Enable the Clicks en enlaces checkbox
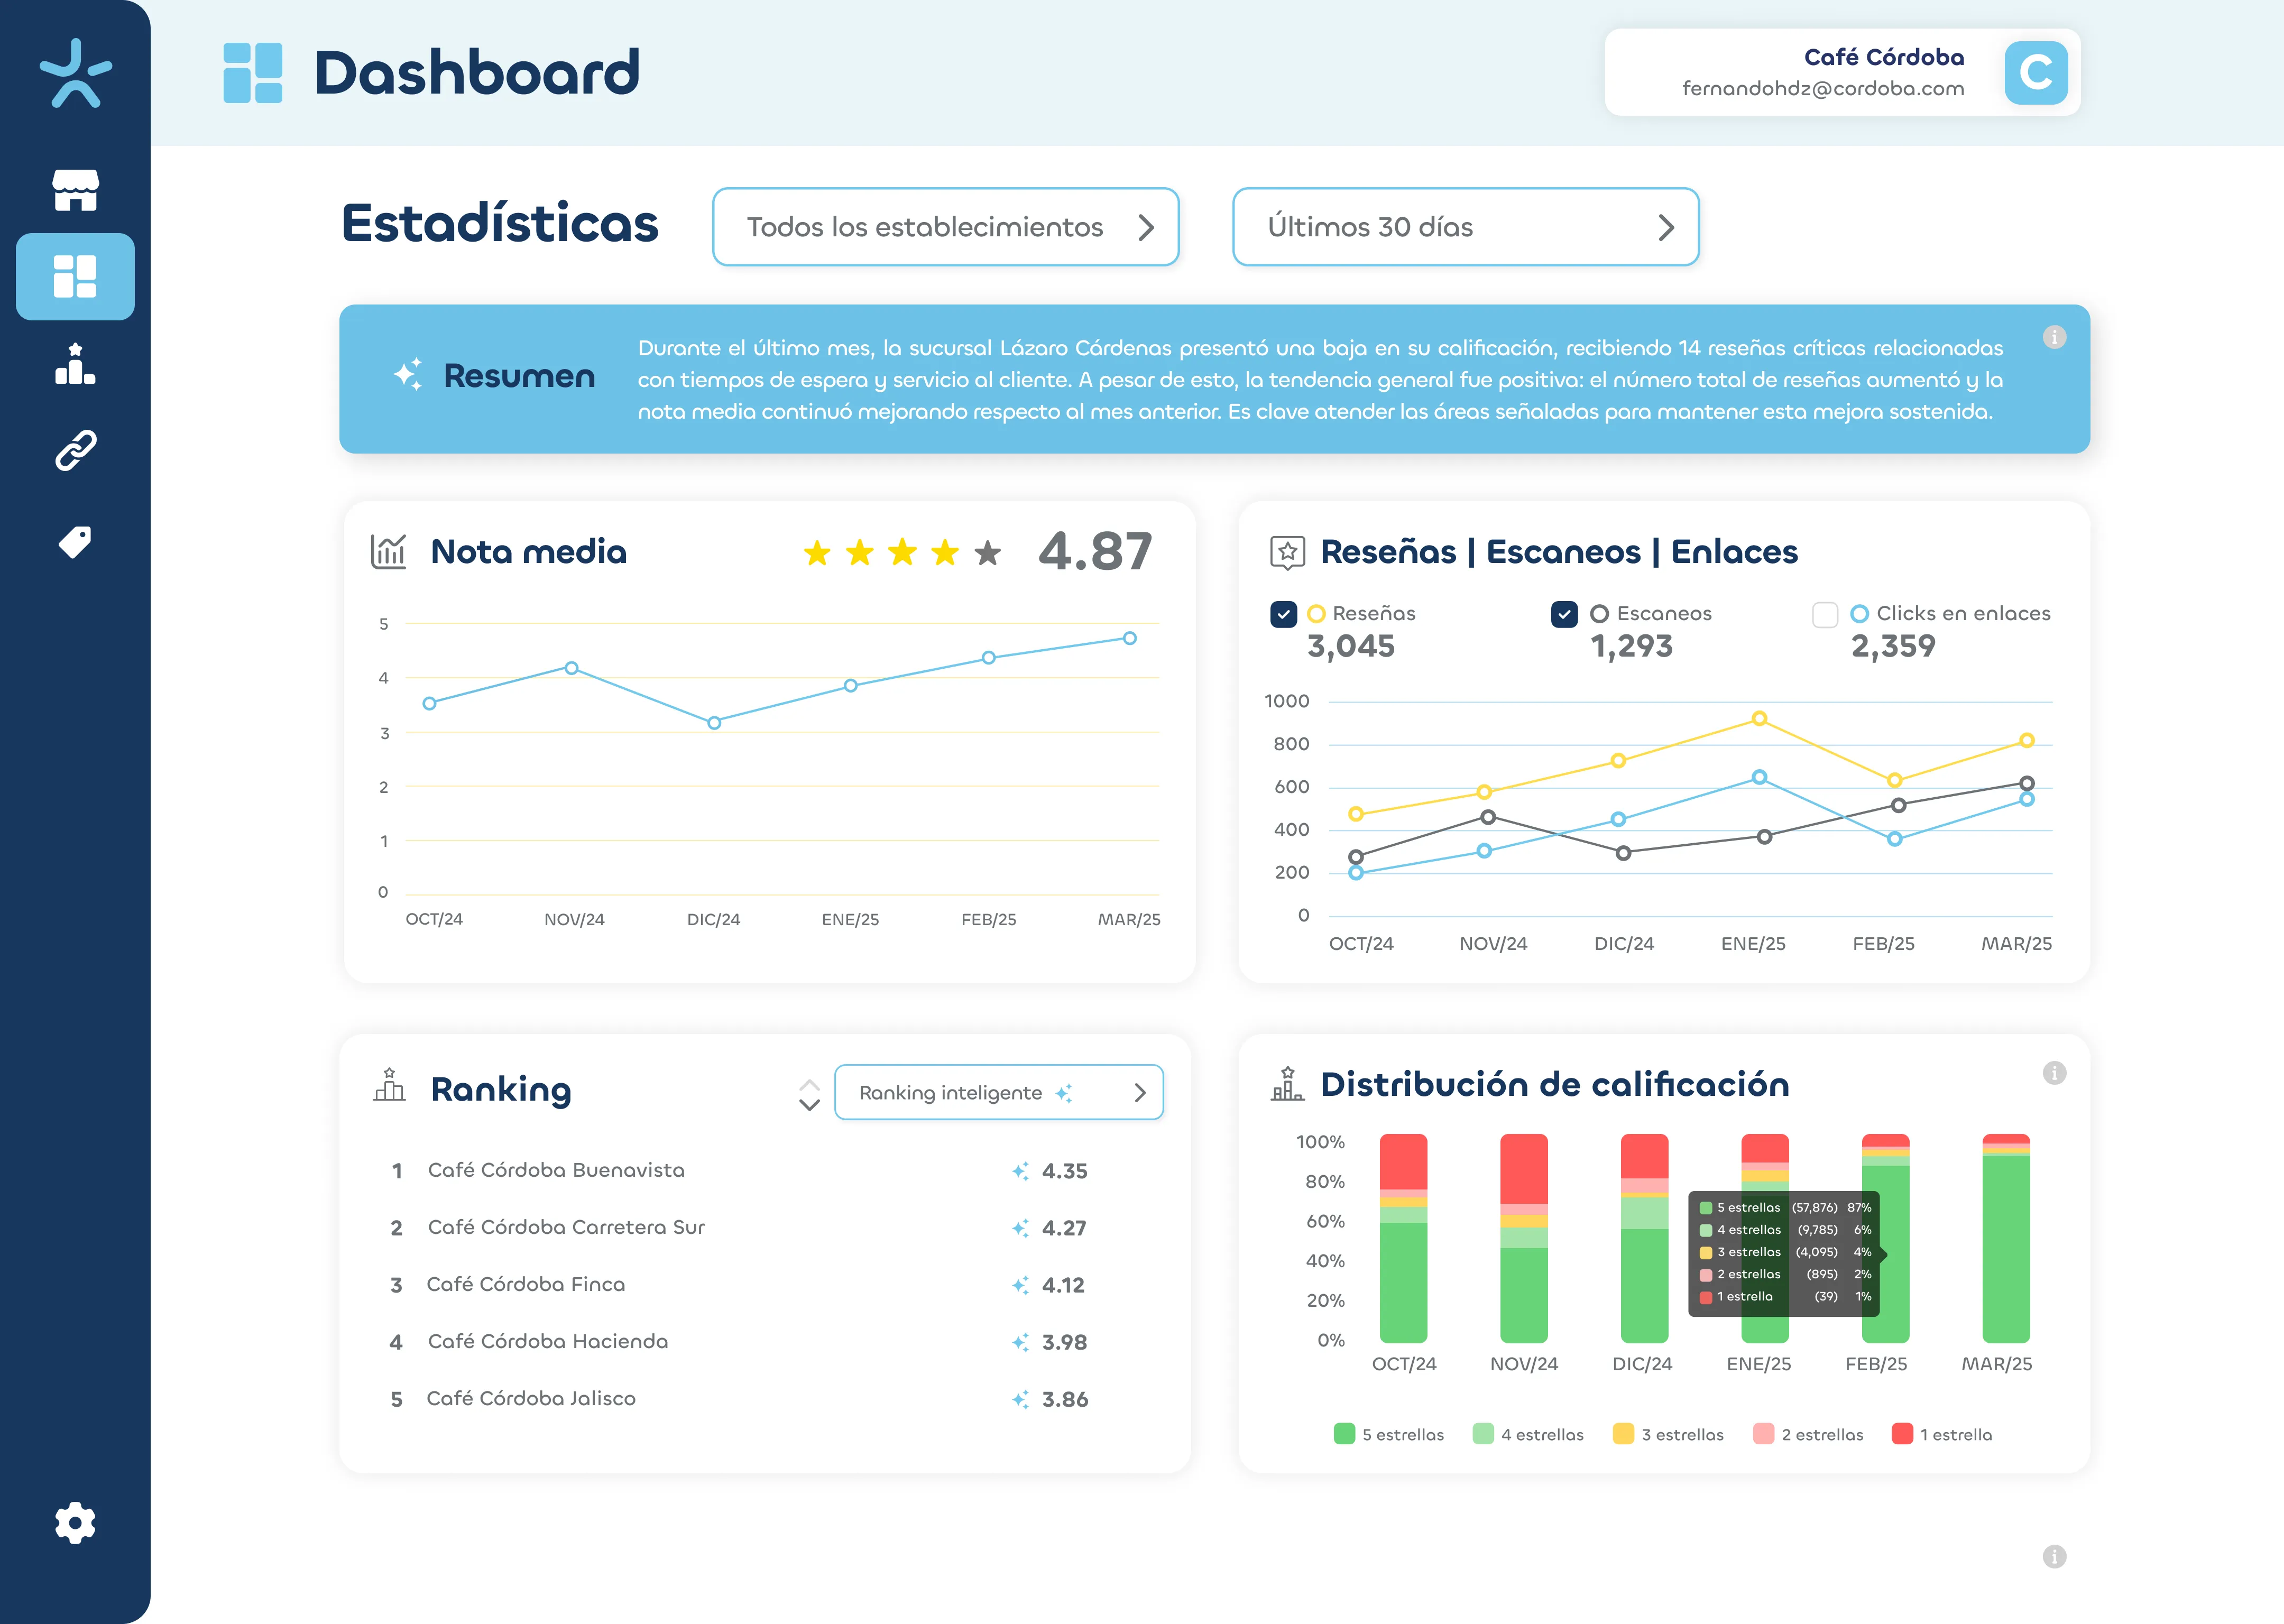The height and width of the screenshot is (1624, 2284). (x=1825, y=614)
